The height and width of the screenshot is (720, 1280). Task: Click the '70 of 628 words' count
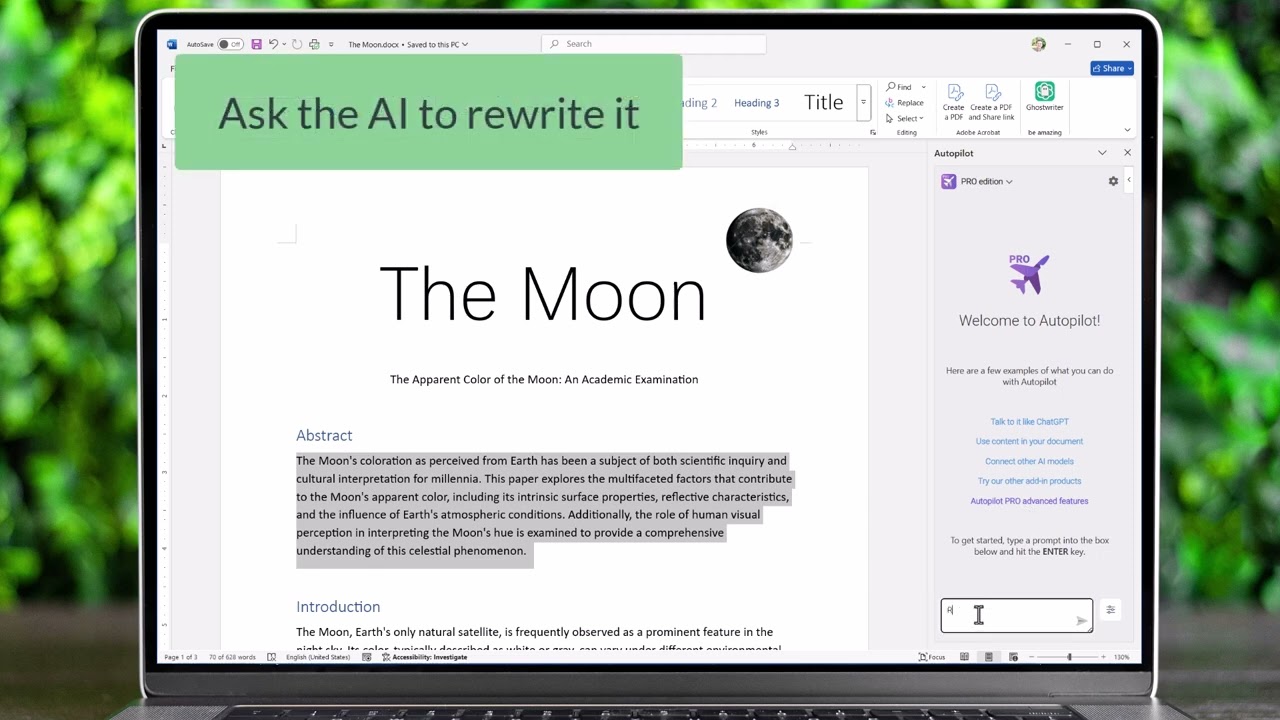(x=232, y=657)
